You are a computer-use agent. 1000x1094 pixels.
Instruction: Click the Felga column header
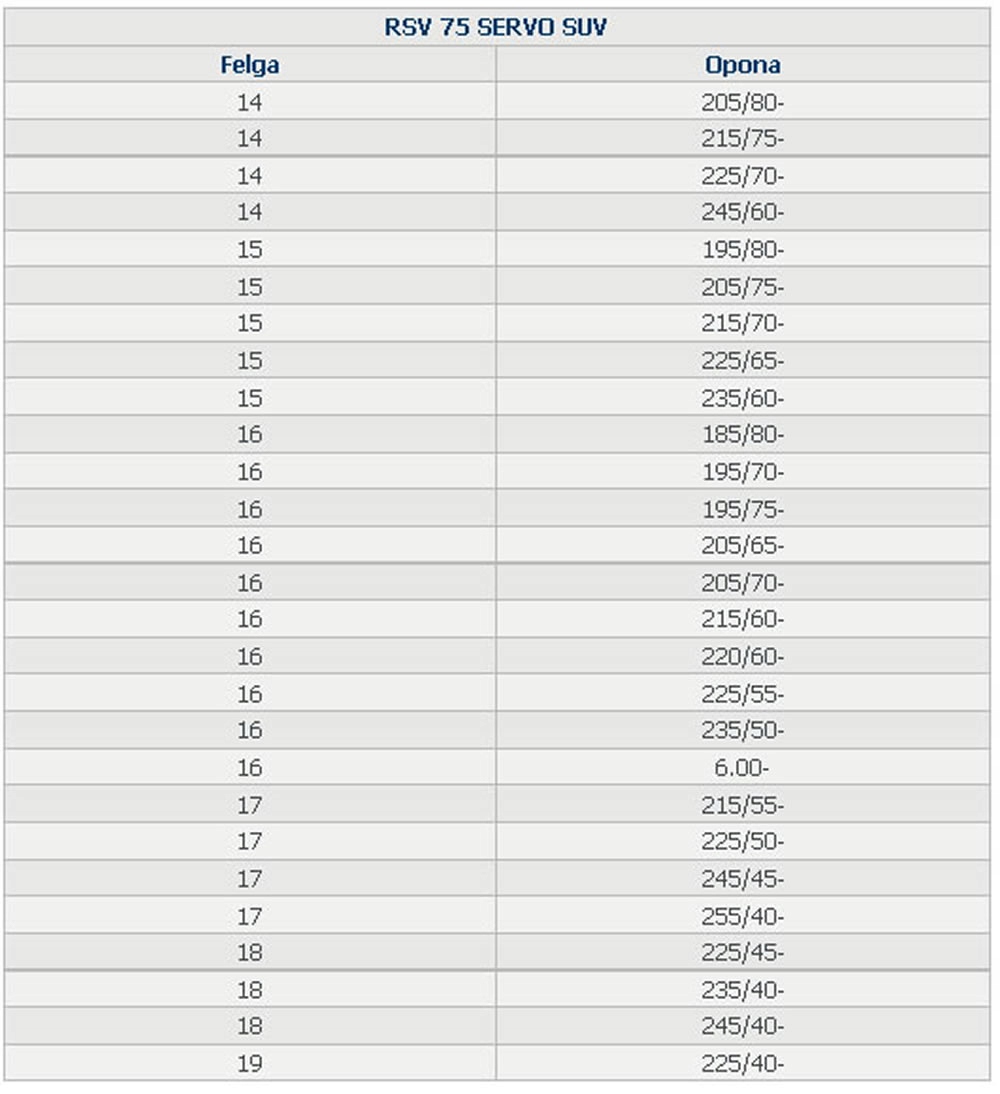pos(249,66)
